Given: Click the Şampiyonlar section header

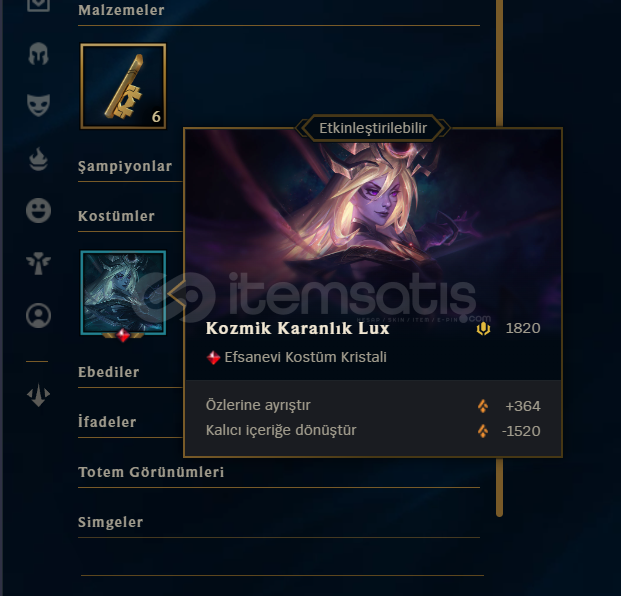Looking at the screenshot, I should tap(125, 166).
